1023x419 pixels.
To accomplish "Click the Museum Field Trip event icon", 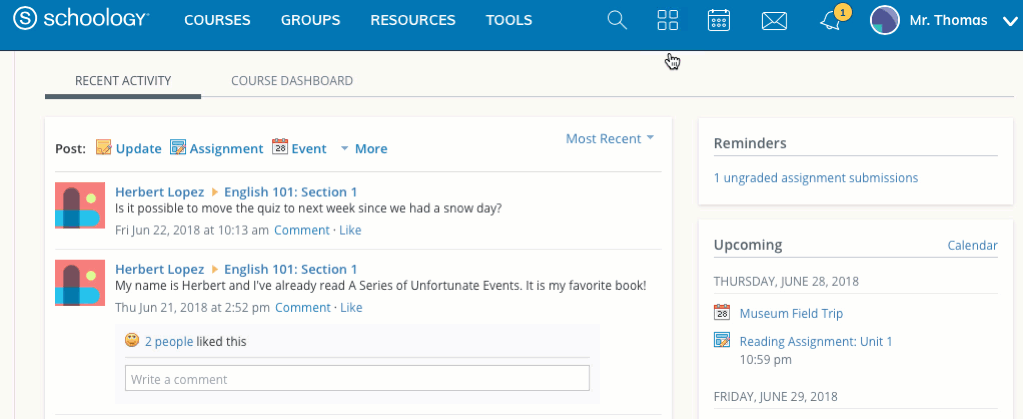I will [x=722, y=313].
